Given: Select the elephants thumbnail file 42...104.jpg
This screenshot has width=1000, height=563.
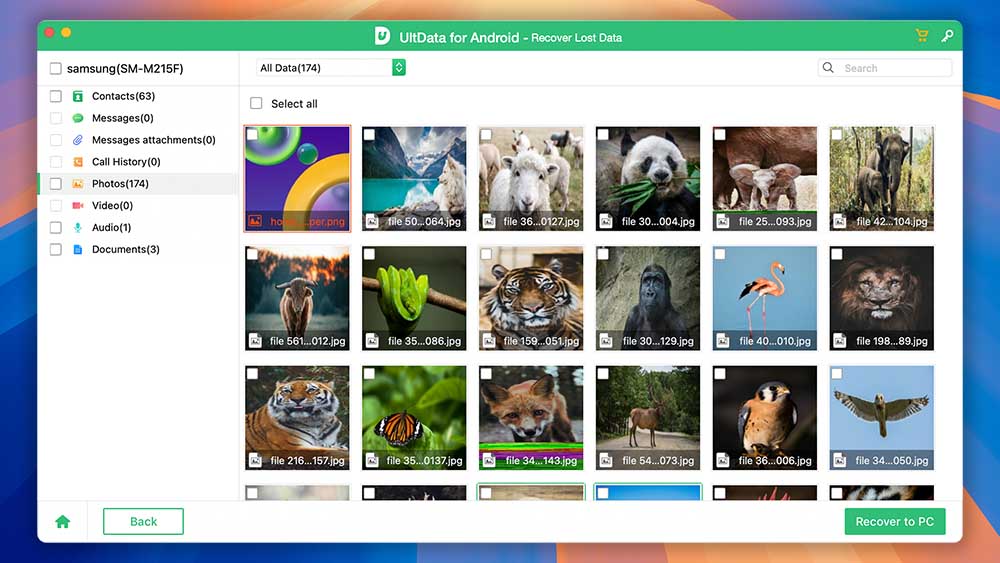Looking at the screenshot, I should click(881, 179).
